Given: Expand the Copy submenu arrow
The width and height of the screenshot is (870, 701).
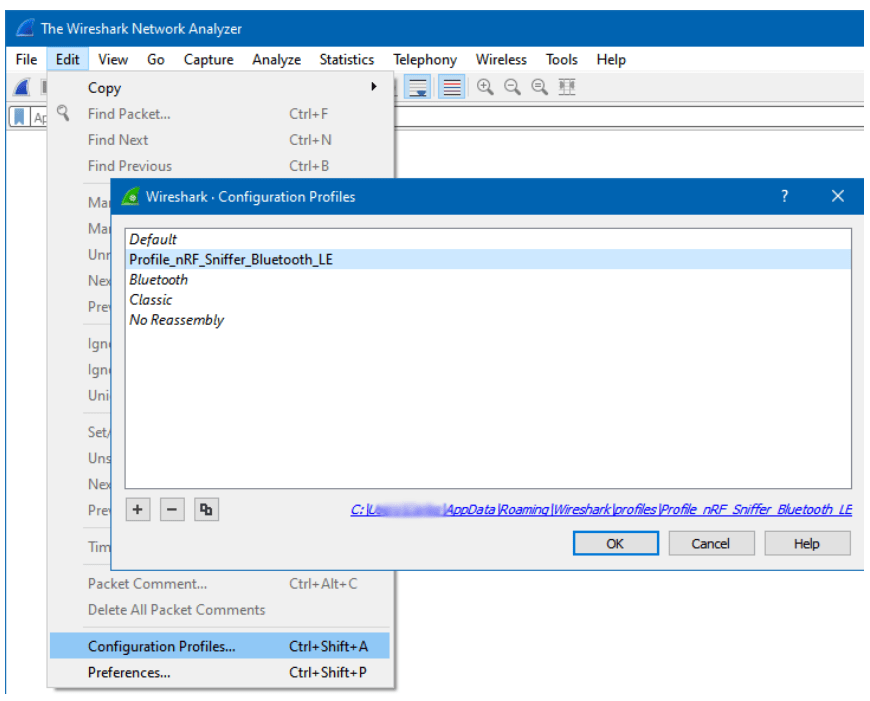Looking at the screenshot, I should pyautogui.click(x=374, y=88).
